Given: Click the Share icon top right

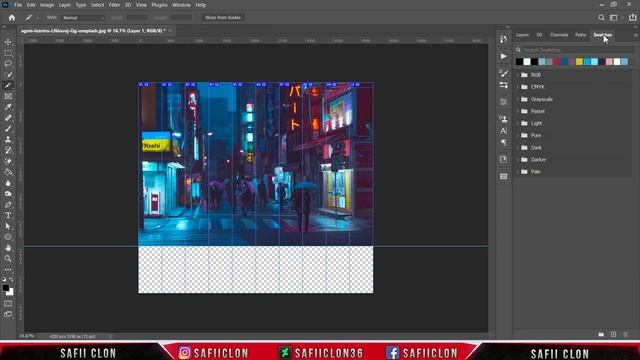Looking at the screenshot, I should 632,18.
